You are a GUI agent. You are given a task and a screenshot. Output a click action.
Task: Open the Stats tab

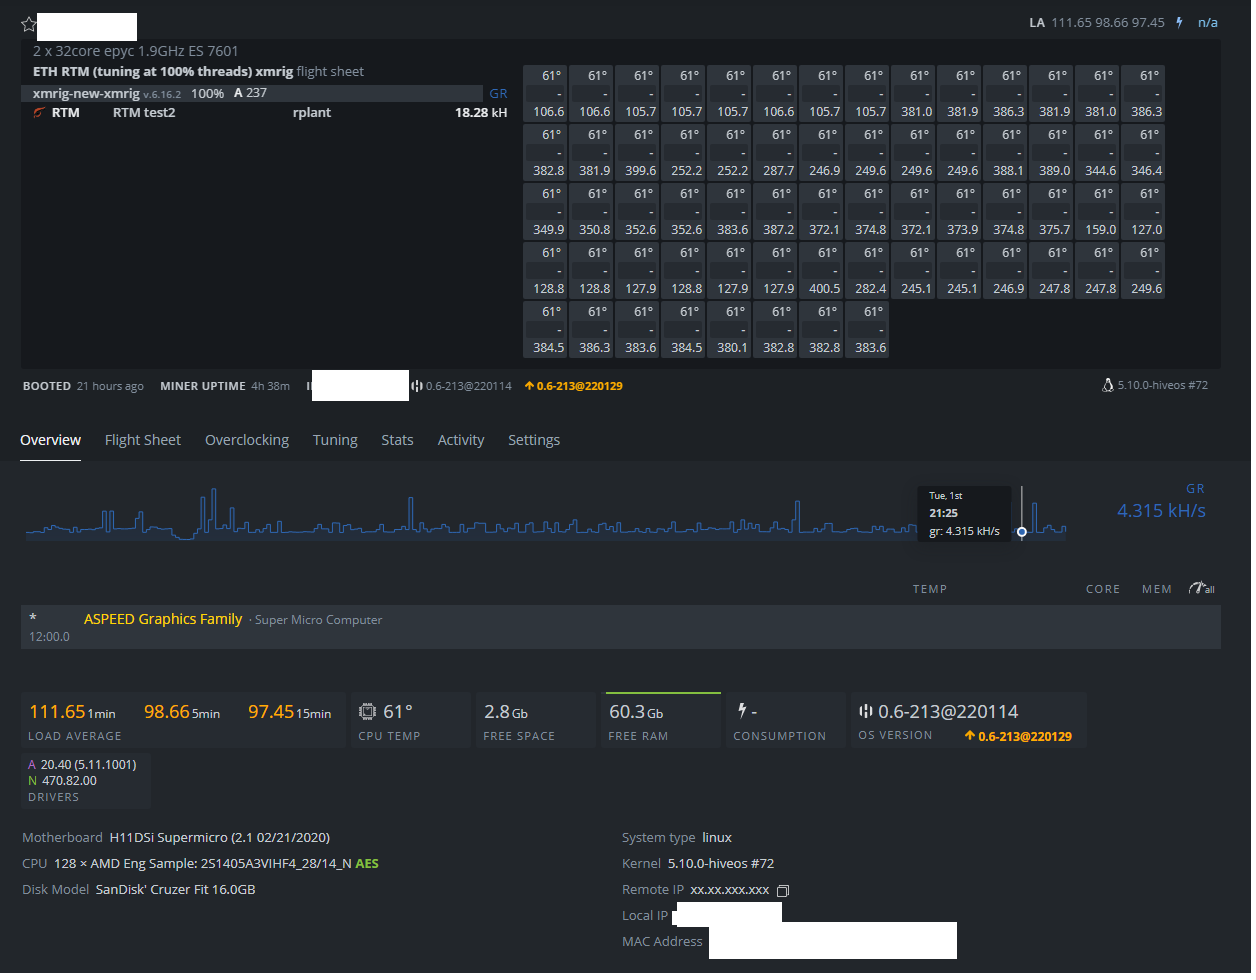(x=397, y=440)
